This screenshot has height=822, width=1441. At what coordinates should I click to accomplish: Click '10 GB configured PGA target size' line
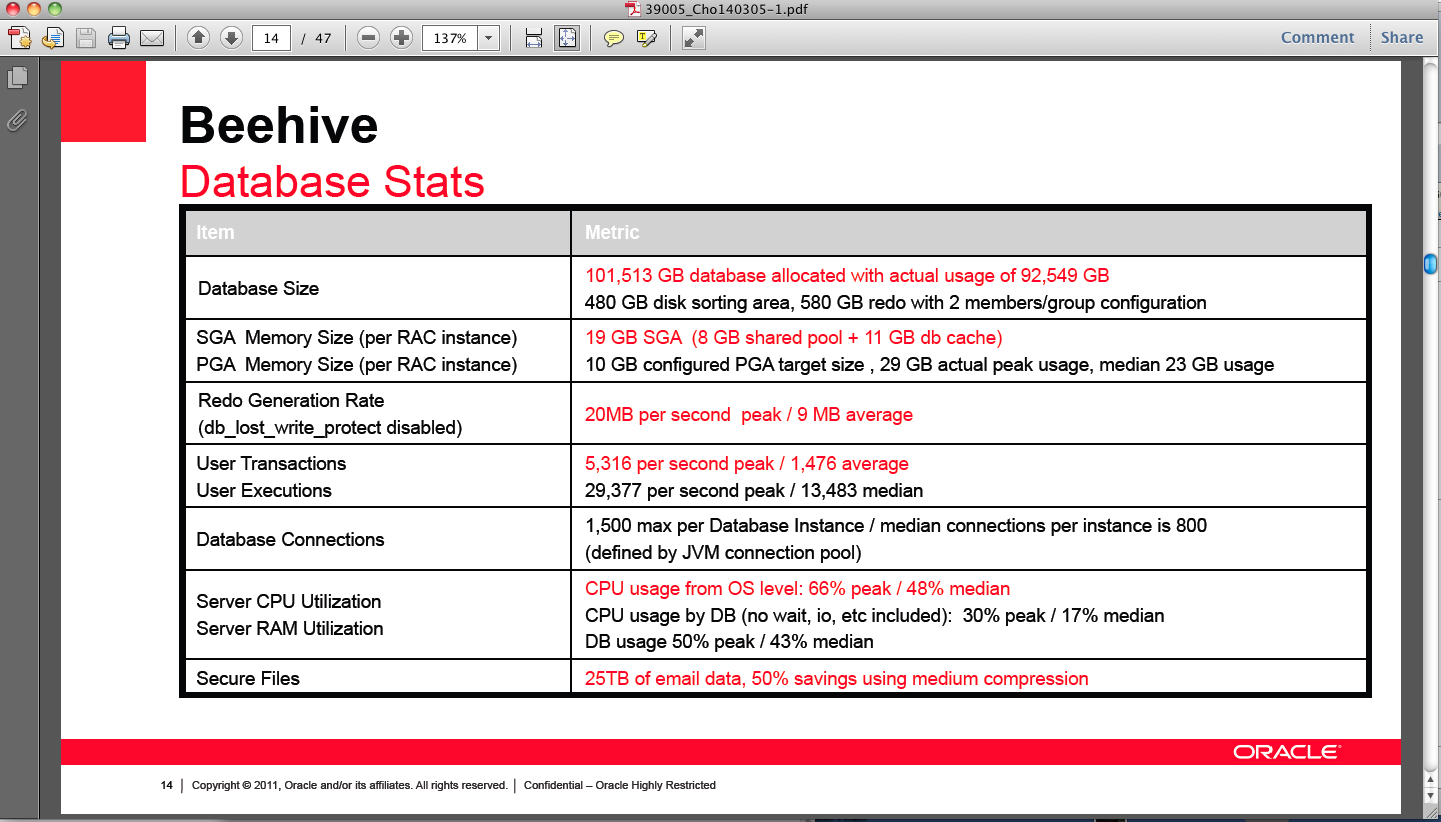pyautogui.click(x=930, y=364)
